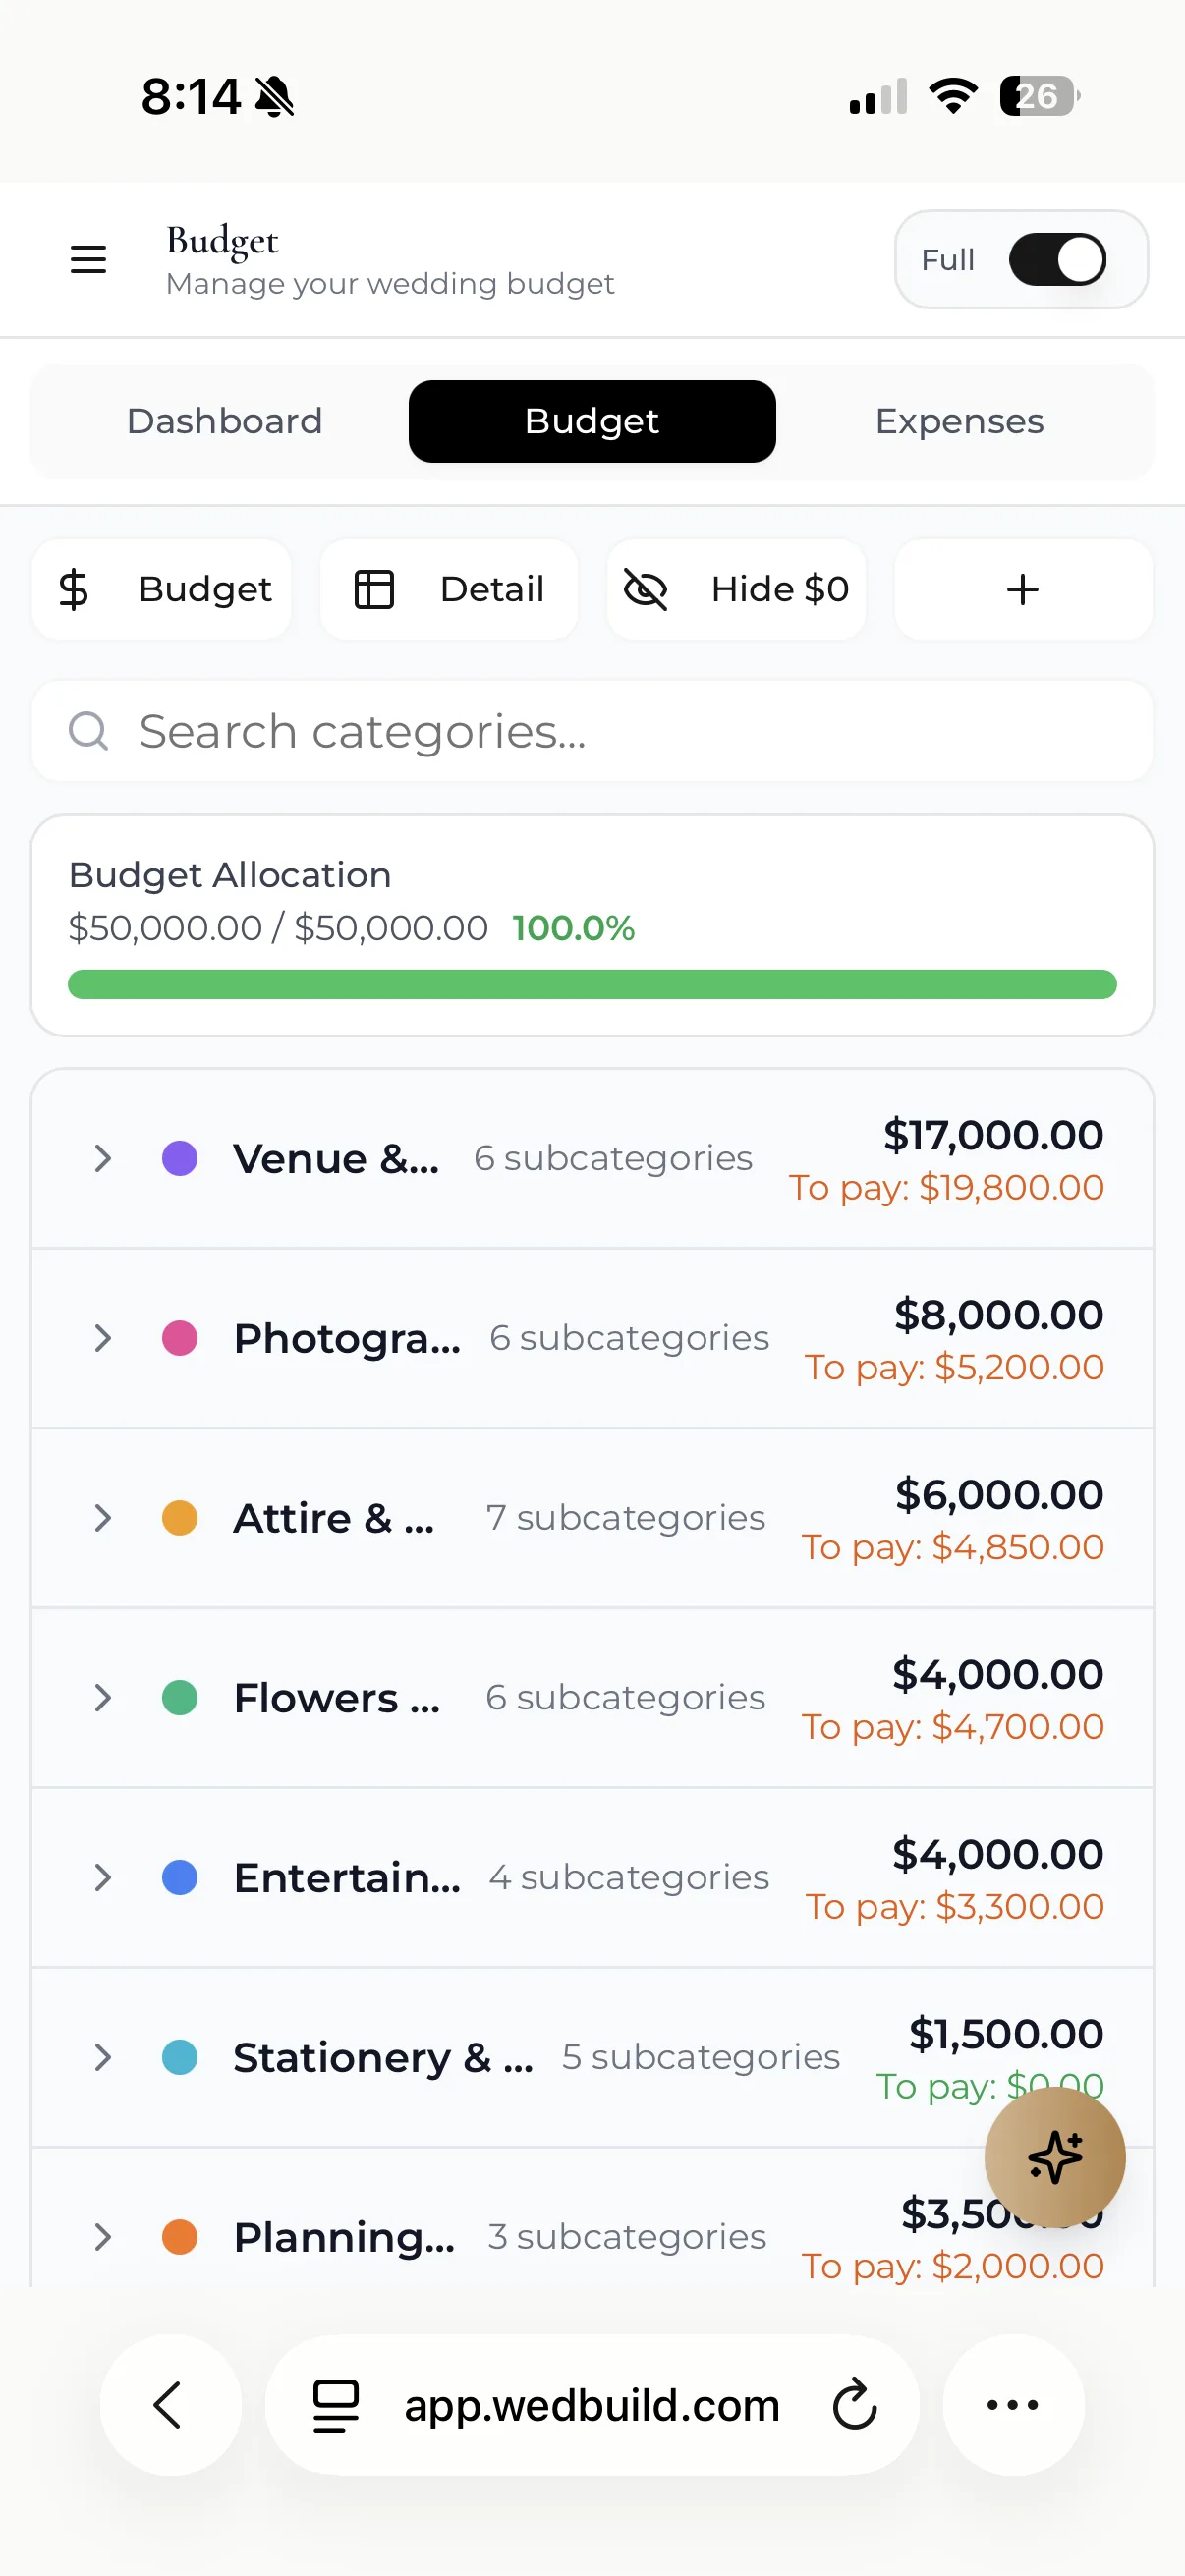
Task: Switch to the Expenses tab
Action: [959, 421]
